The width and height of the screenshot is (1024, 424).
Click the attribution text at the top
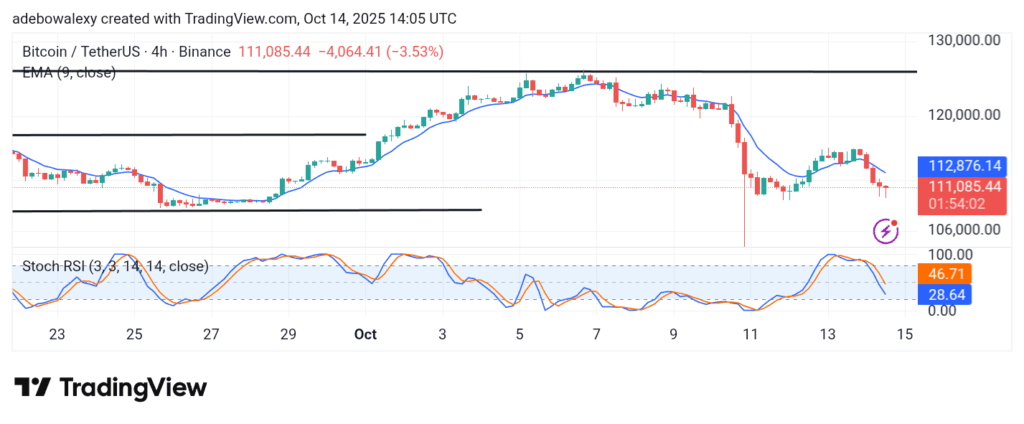pos(235,19)
